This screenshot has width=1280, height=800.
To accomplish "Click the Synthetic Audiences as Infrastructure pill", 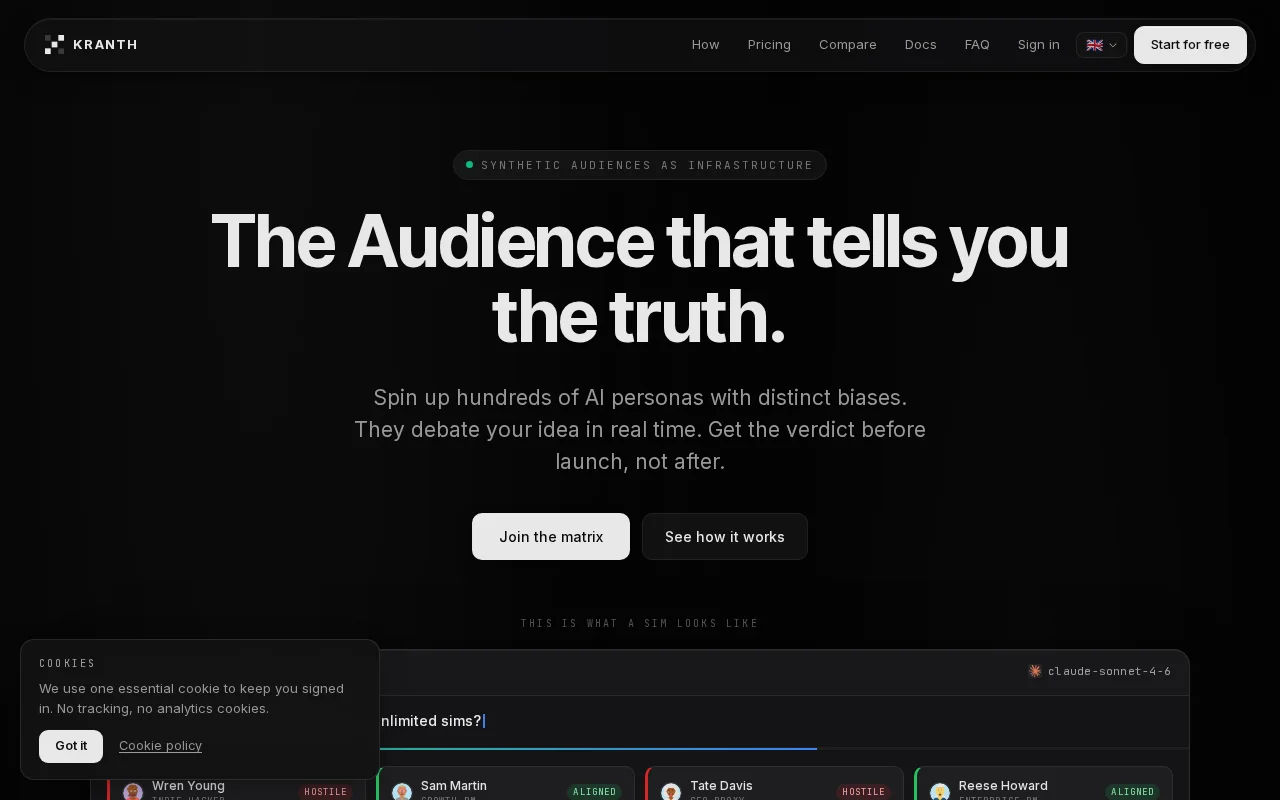I will (640, 165).
